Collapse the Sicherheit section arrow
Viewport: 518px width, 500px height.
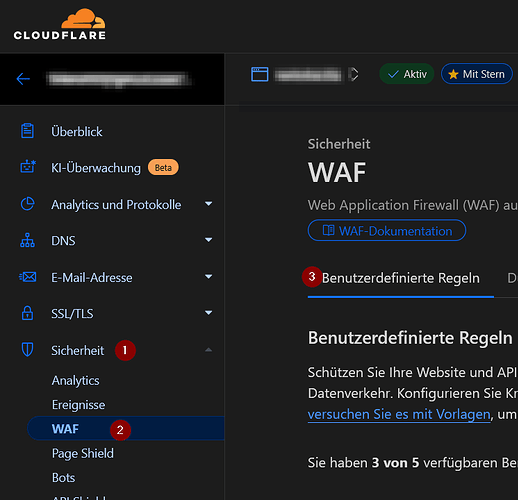209,350
